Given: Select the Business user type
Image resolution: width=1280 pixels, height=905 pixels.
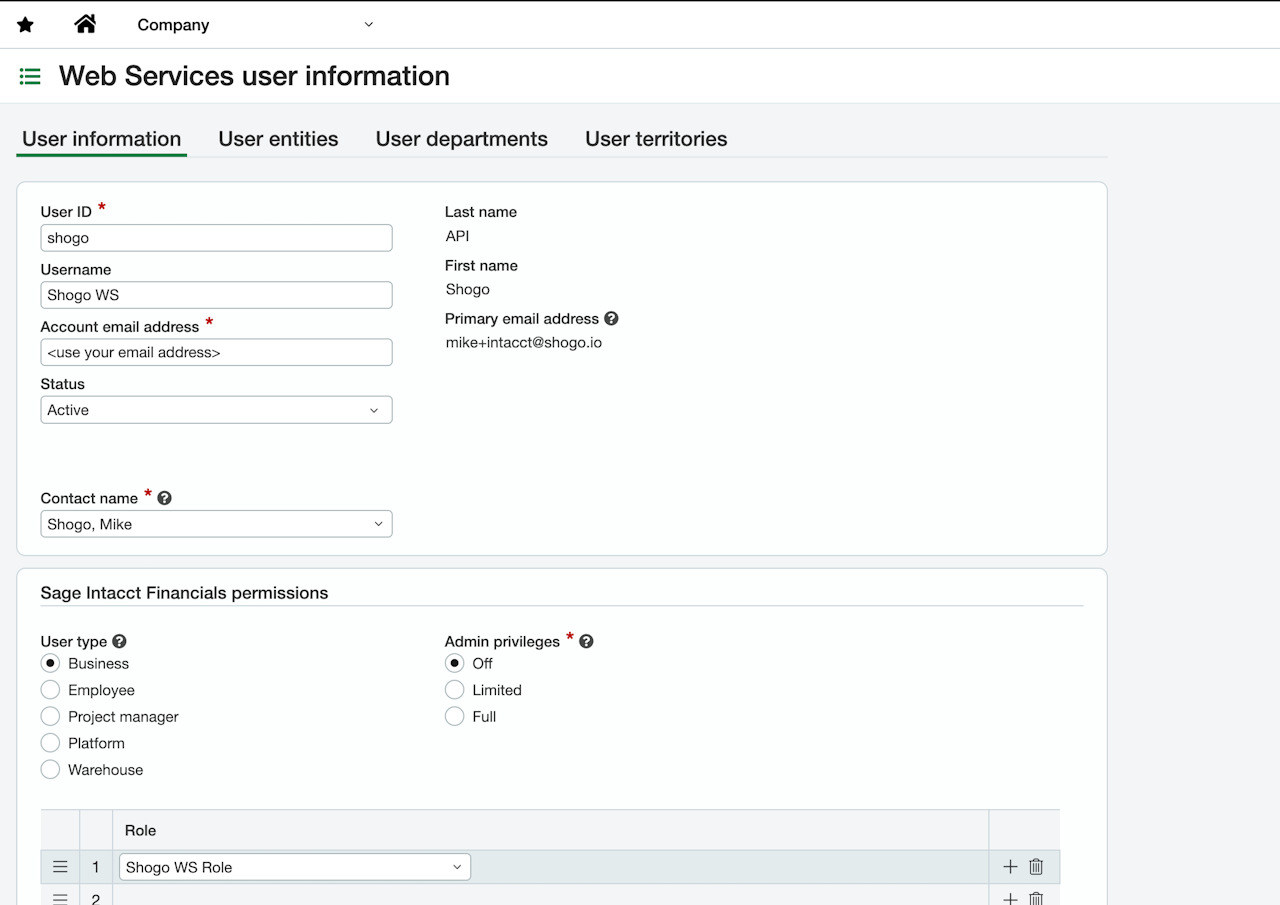Looking at the screenshot, I should [50, 663].
